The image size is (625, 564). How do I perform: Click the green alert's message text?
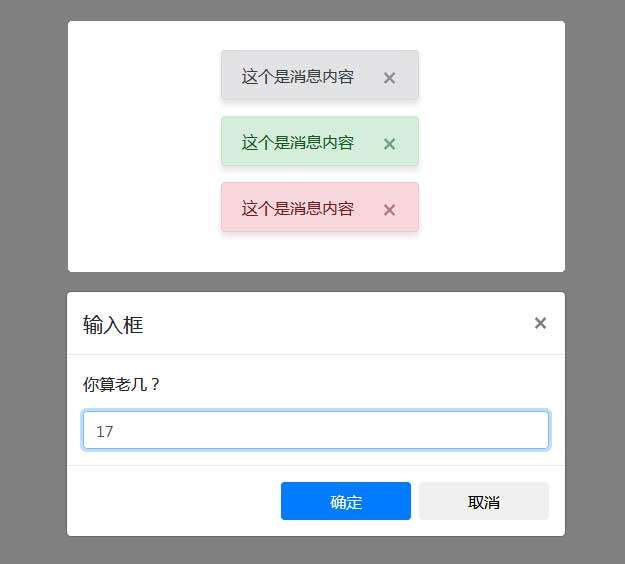point(297,143)
